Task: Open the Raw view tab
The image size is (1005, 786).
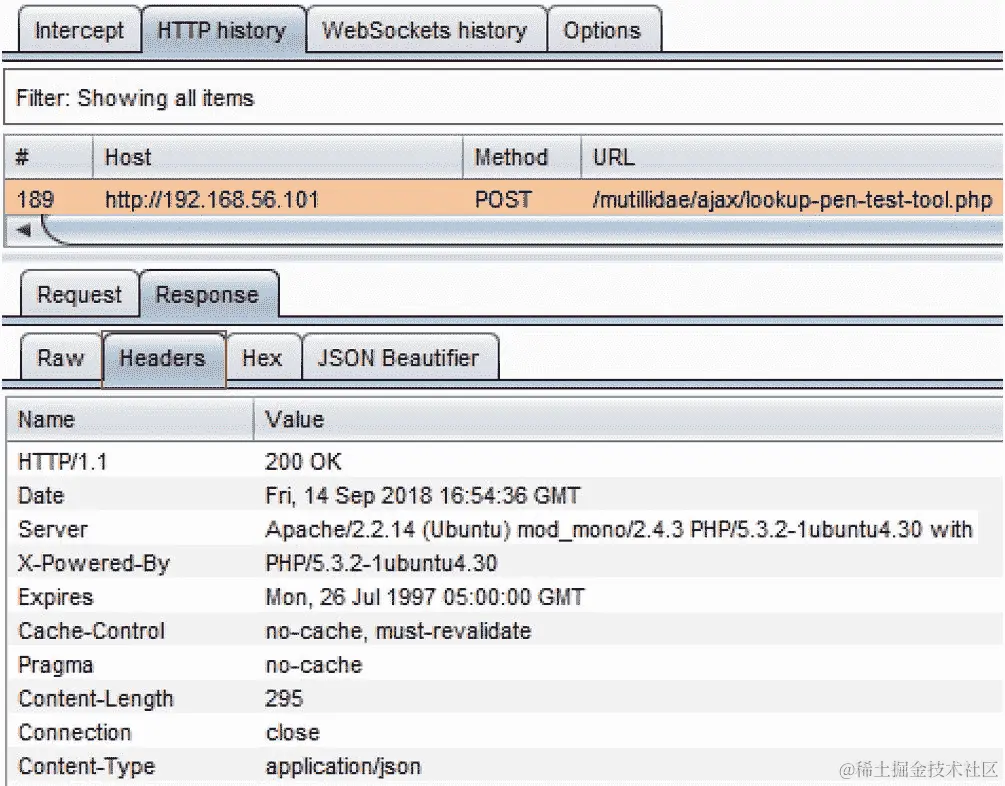Action: [61, 358]
